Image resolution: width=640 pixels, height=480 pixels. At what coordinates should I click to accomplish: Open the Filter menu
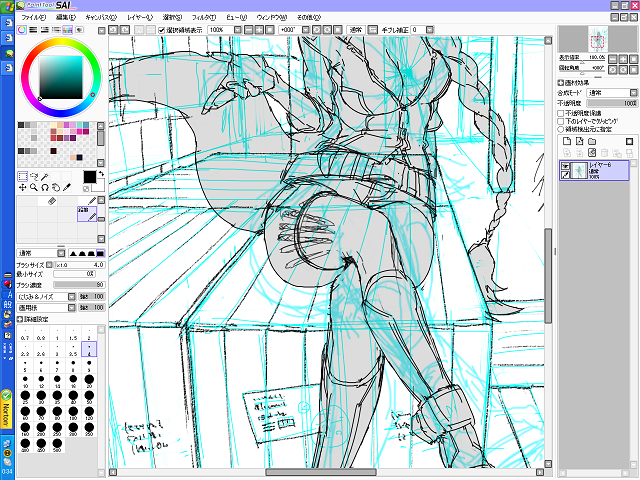pos(204,18)
